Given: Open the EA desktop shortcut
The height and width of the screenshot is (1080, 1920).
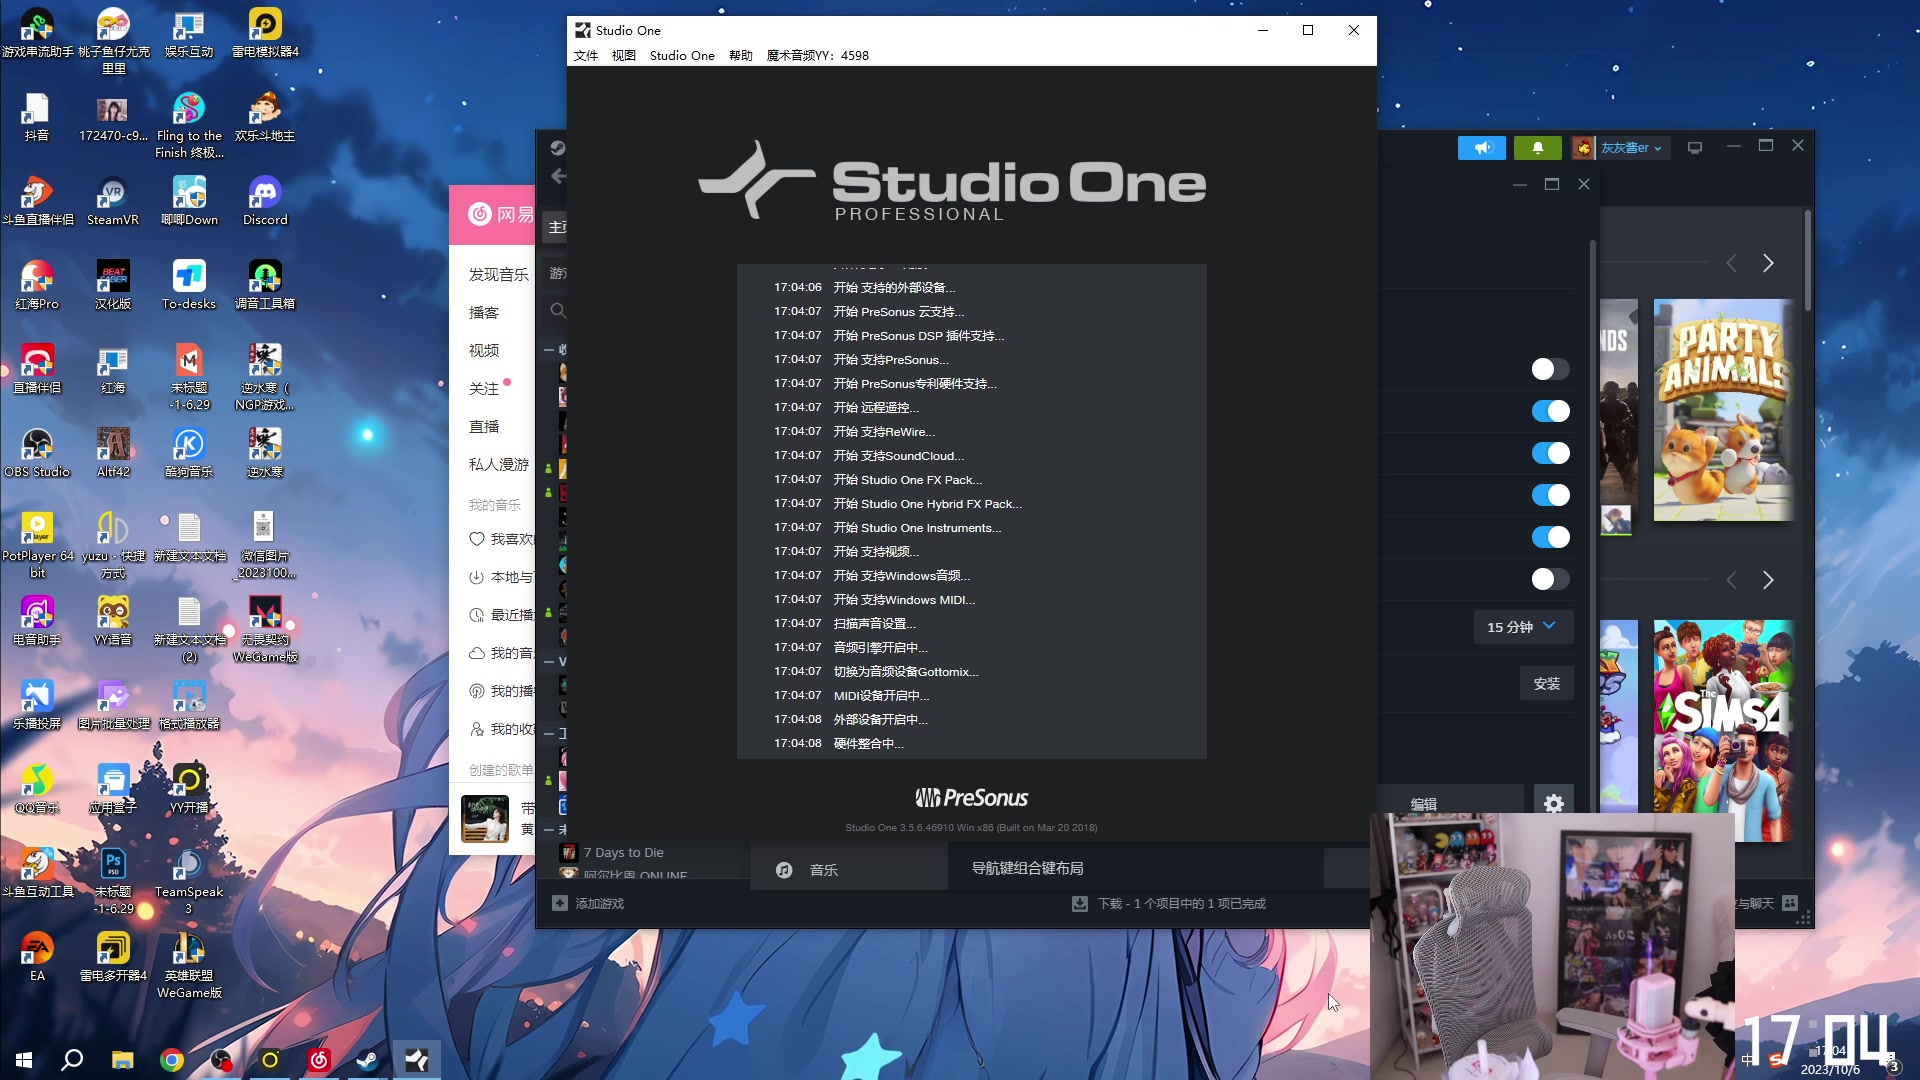Looking at the screenshot, I should coord(37,956).
